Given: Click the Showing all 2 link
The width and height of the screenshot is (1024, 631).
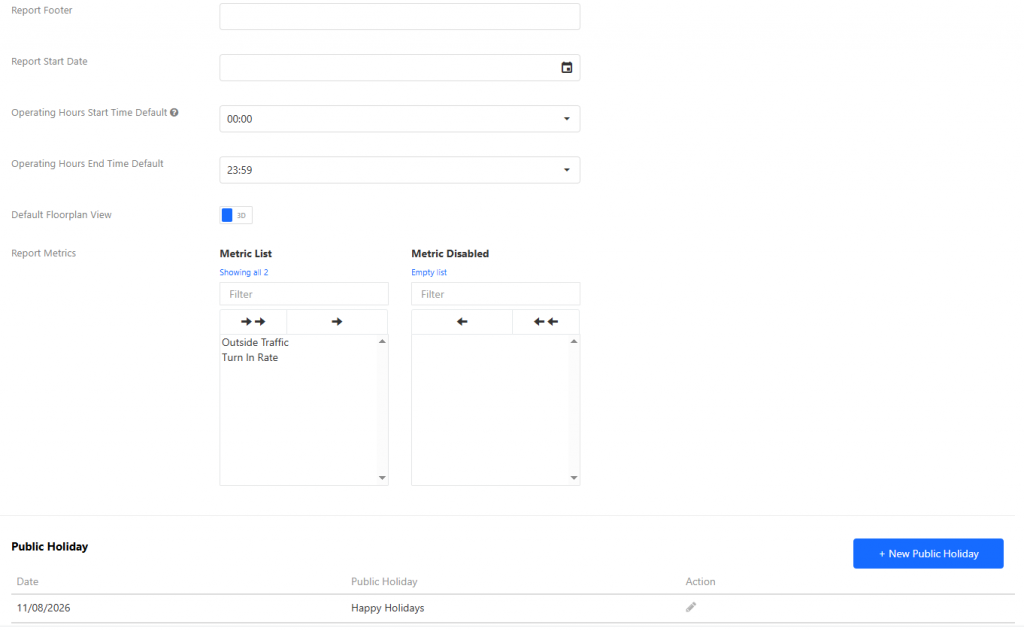Looking at the screenshot, I should (244, 272).
